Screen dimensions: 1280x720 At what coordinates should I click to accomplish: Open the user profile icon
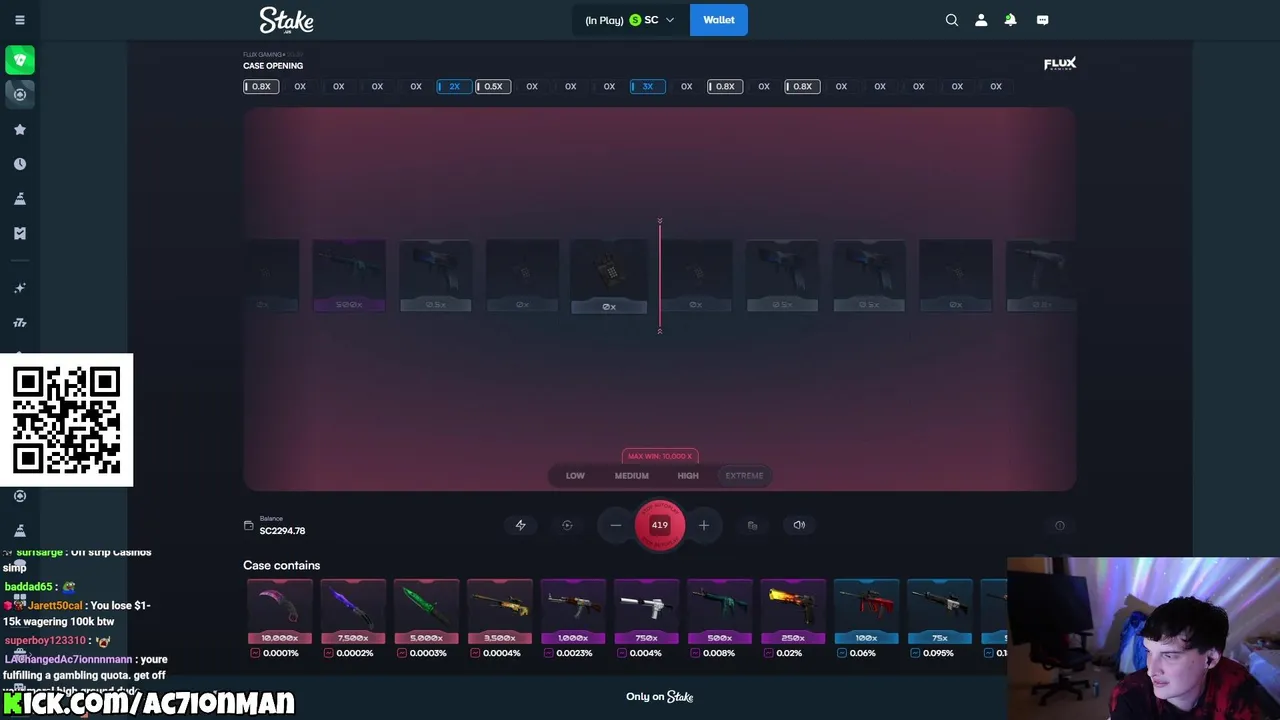(x=981, y=20)
